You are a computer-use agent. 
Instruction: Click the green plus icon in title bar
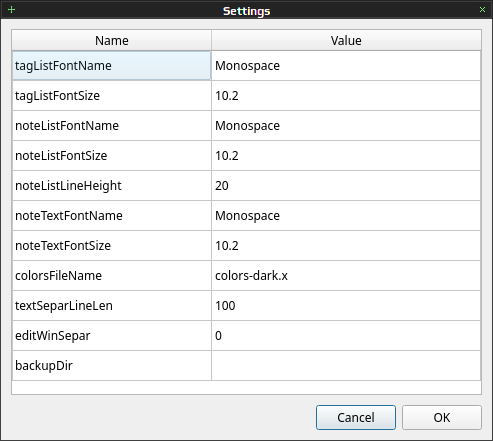click(11, 10)
